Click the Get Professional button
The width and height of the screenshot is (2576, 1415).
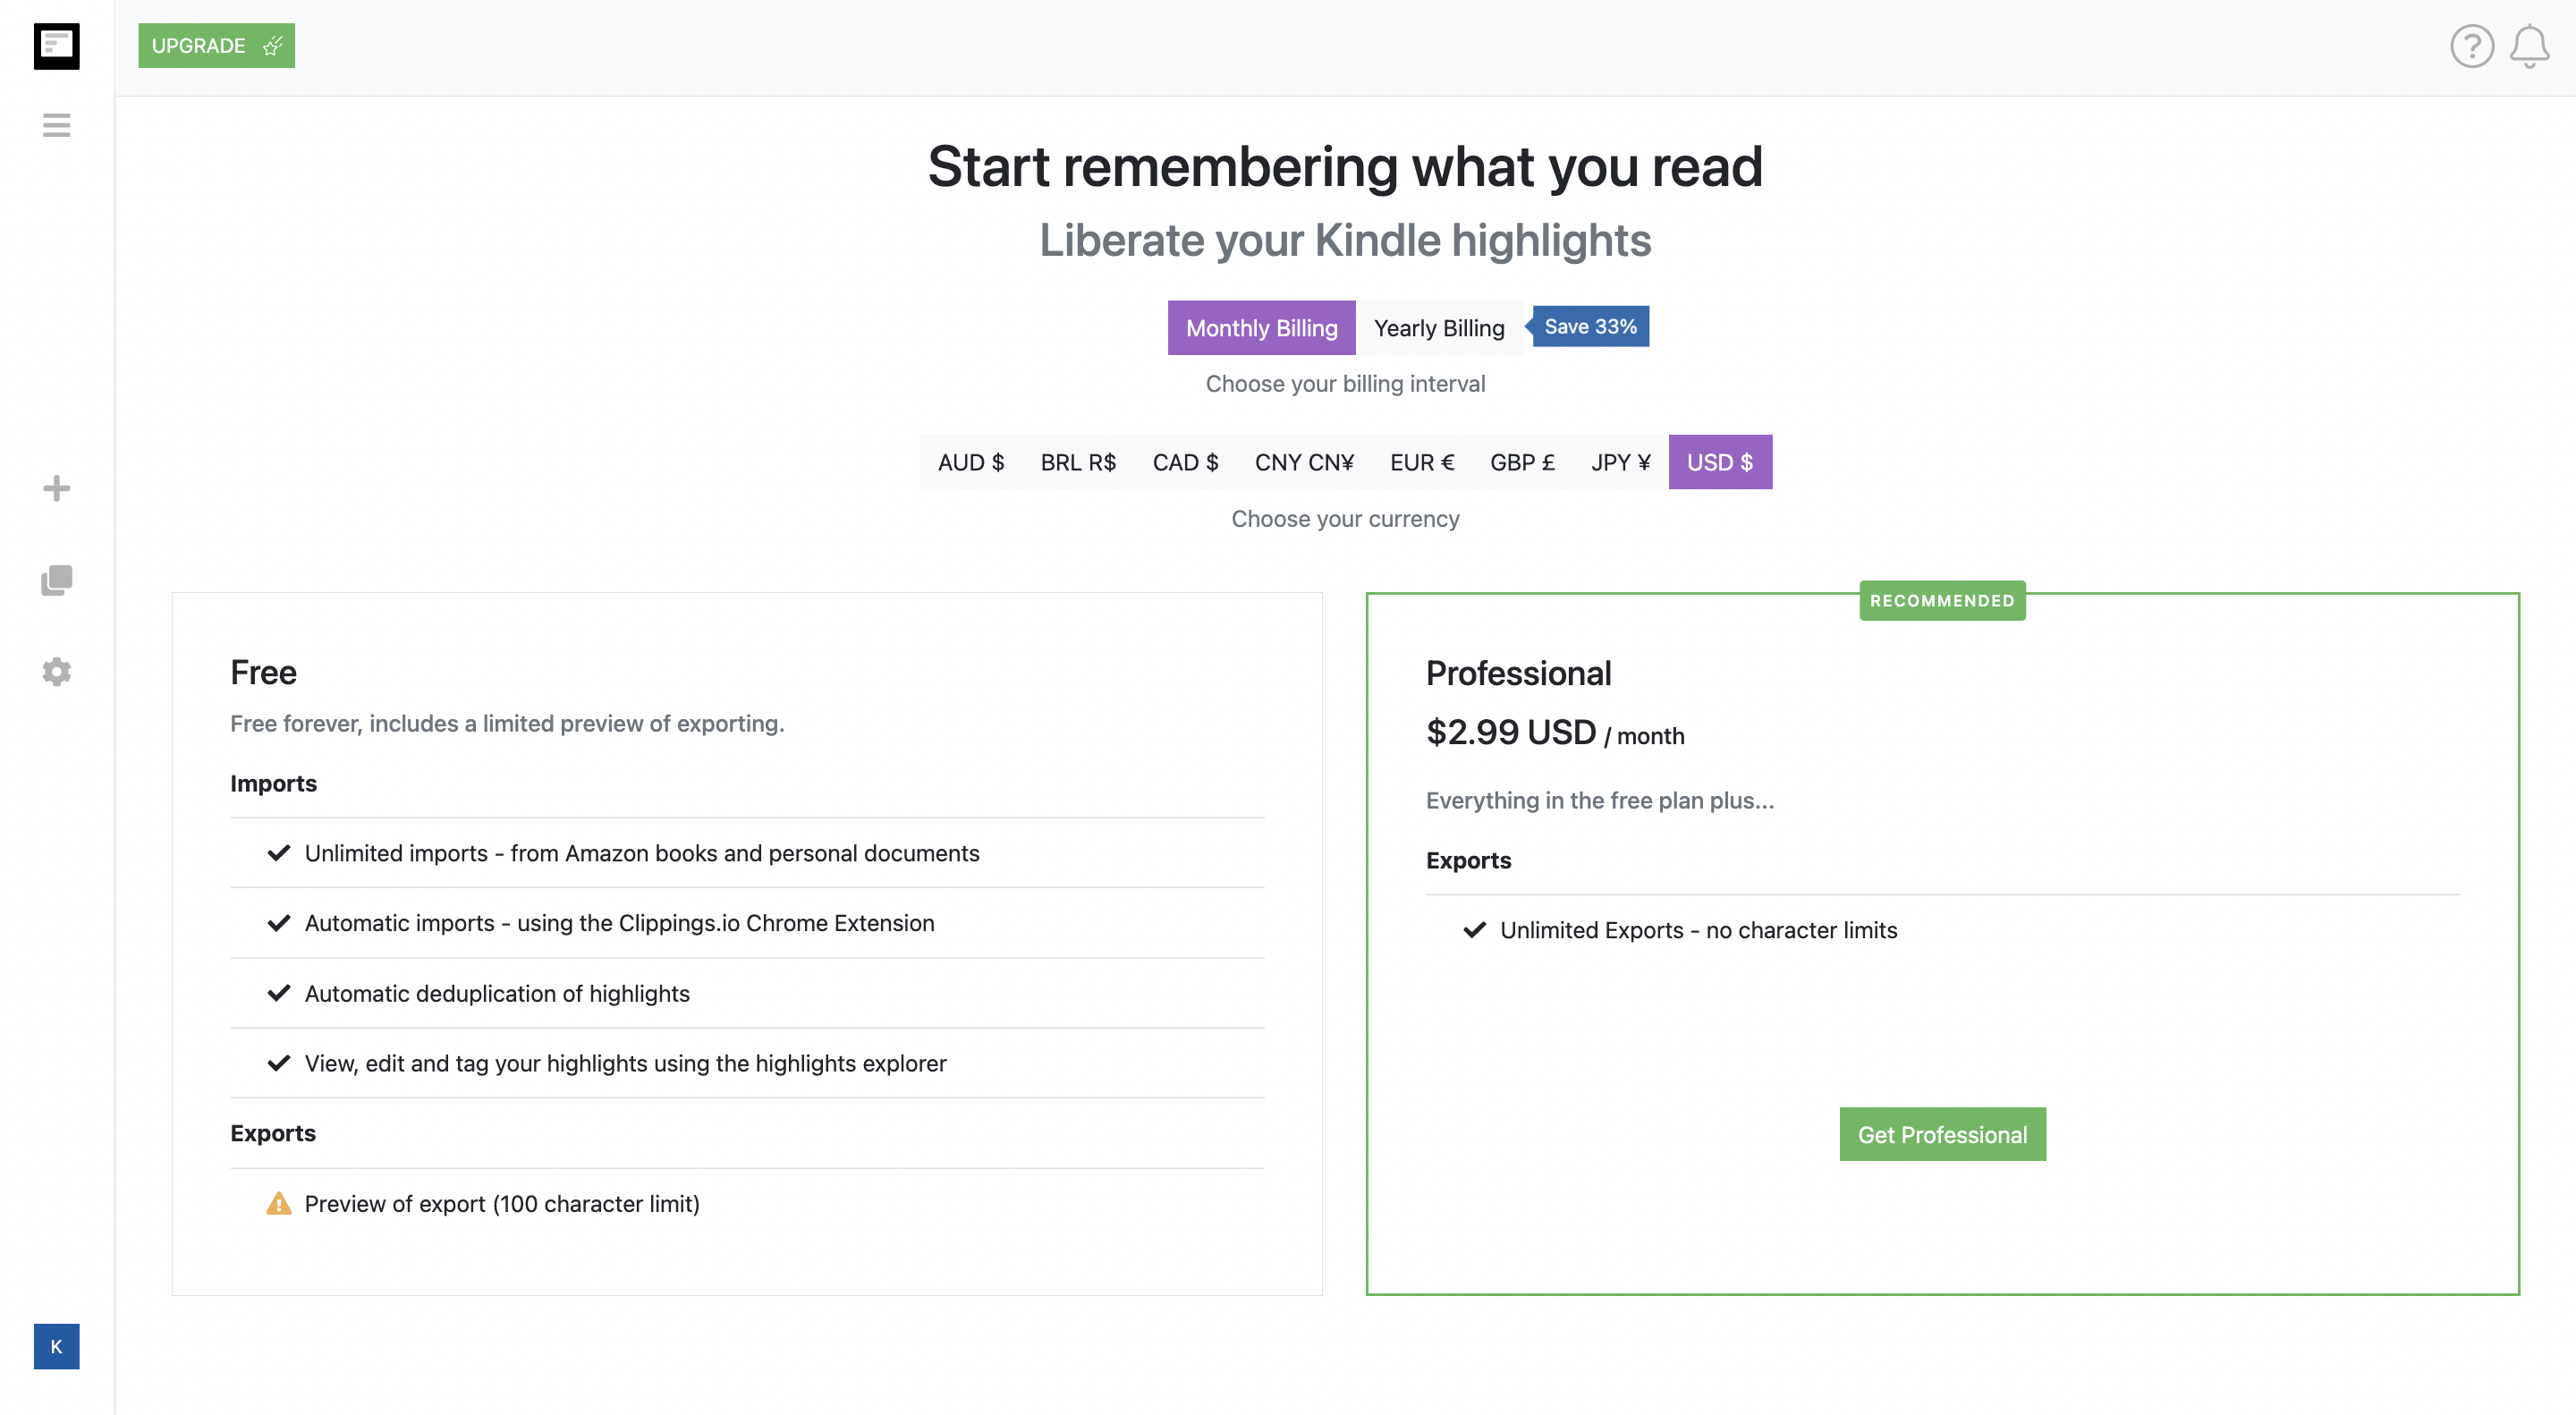pos(1942,1134)
